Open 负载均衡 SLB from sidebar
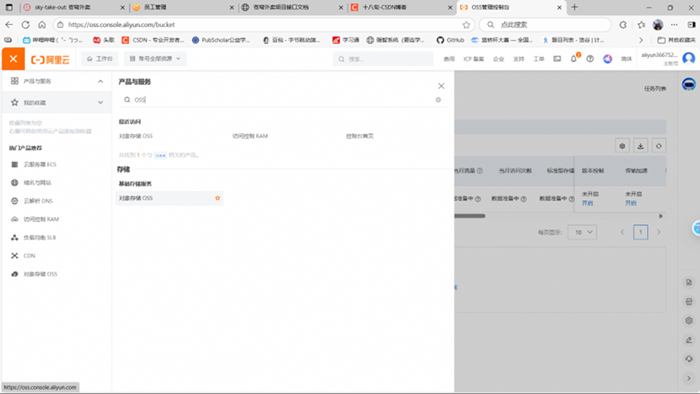Screen dimensions: 700x394 [x=39, y=238]
